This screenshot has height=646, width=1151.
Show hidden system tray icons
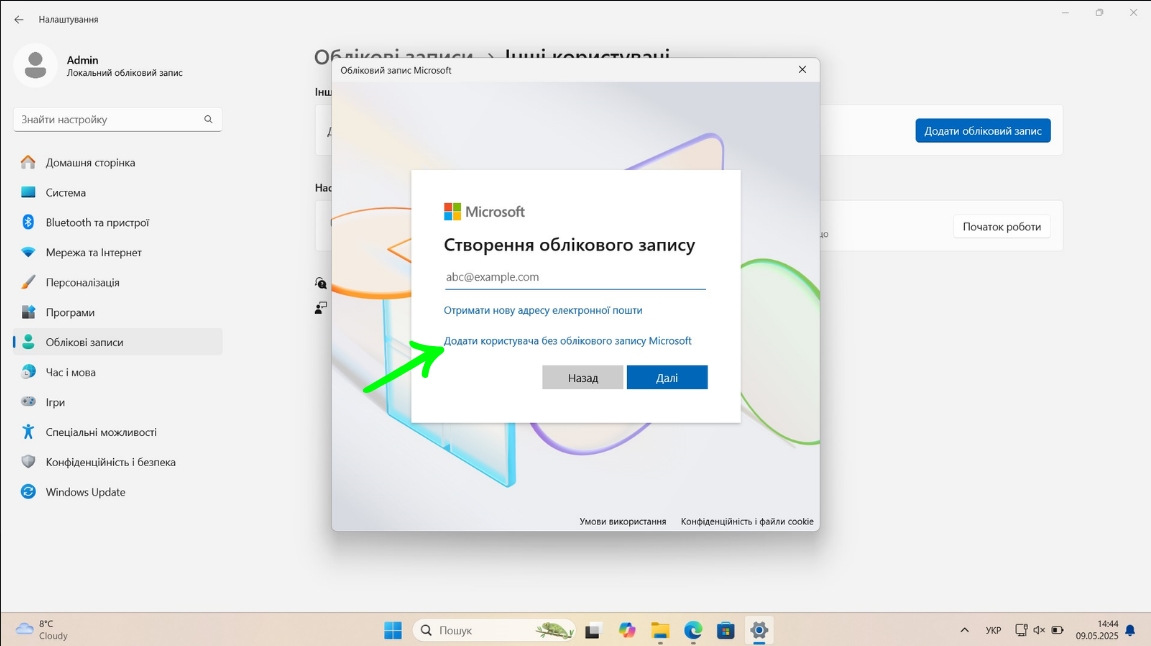tap(964, 630)
